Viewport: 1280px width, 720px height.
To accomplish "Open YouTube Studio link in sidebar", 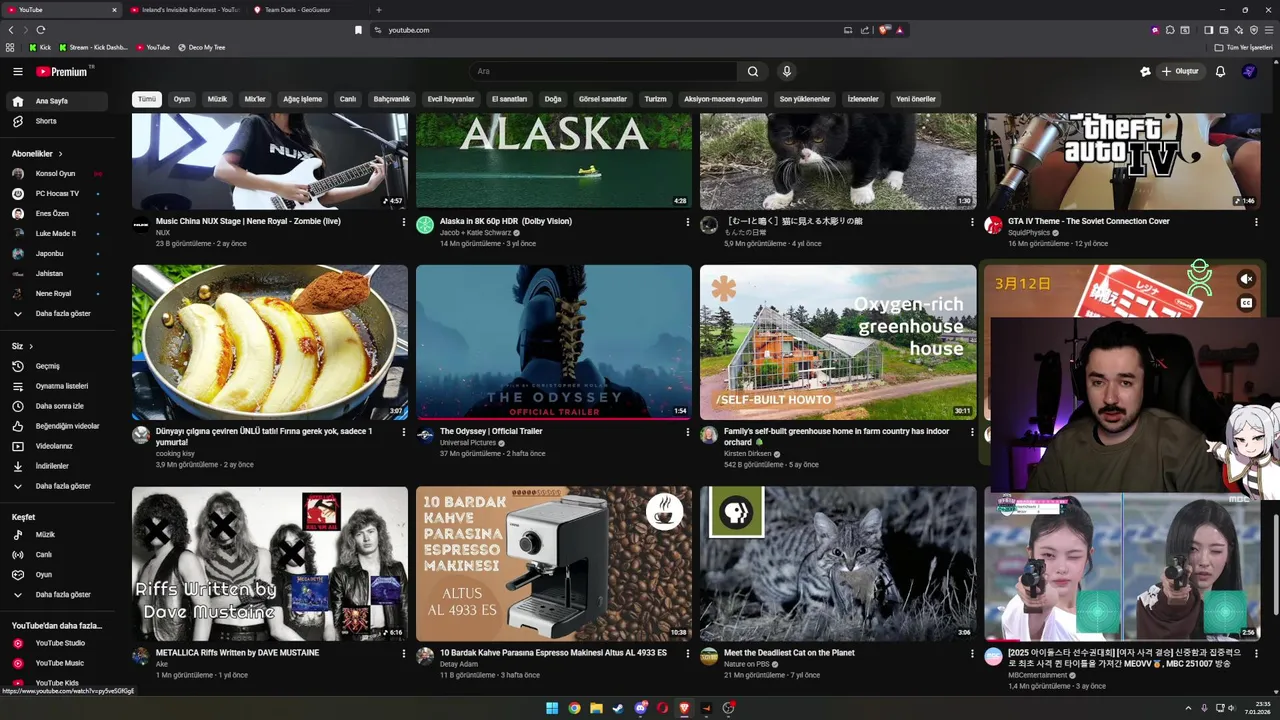I will (x=59, y=643).
